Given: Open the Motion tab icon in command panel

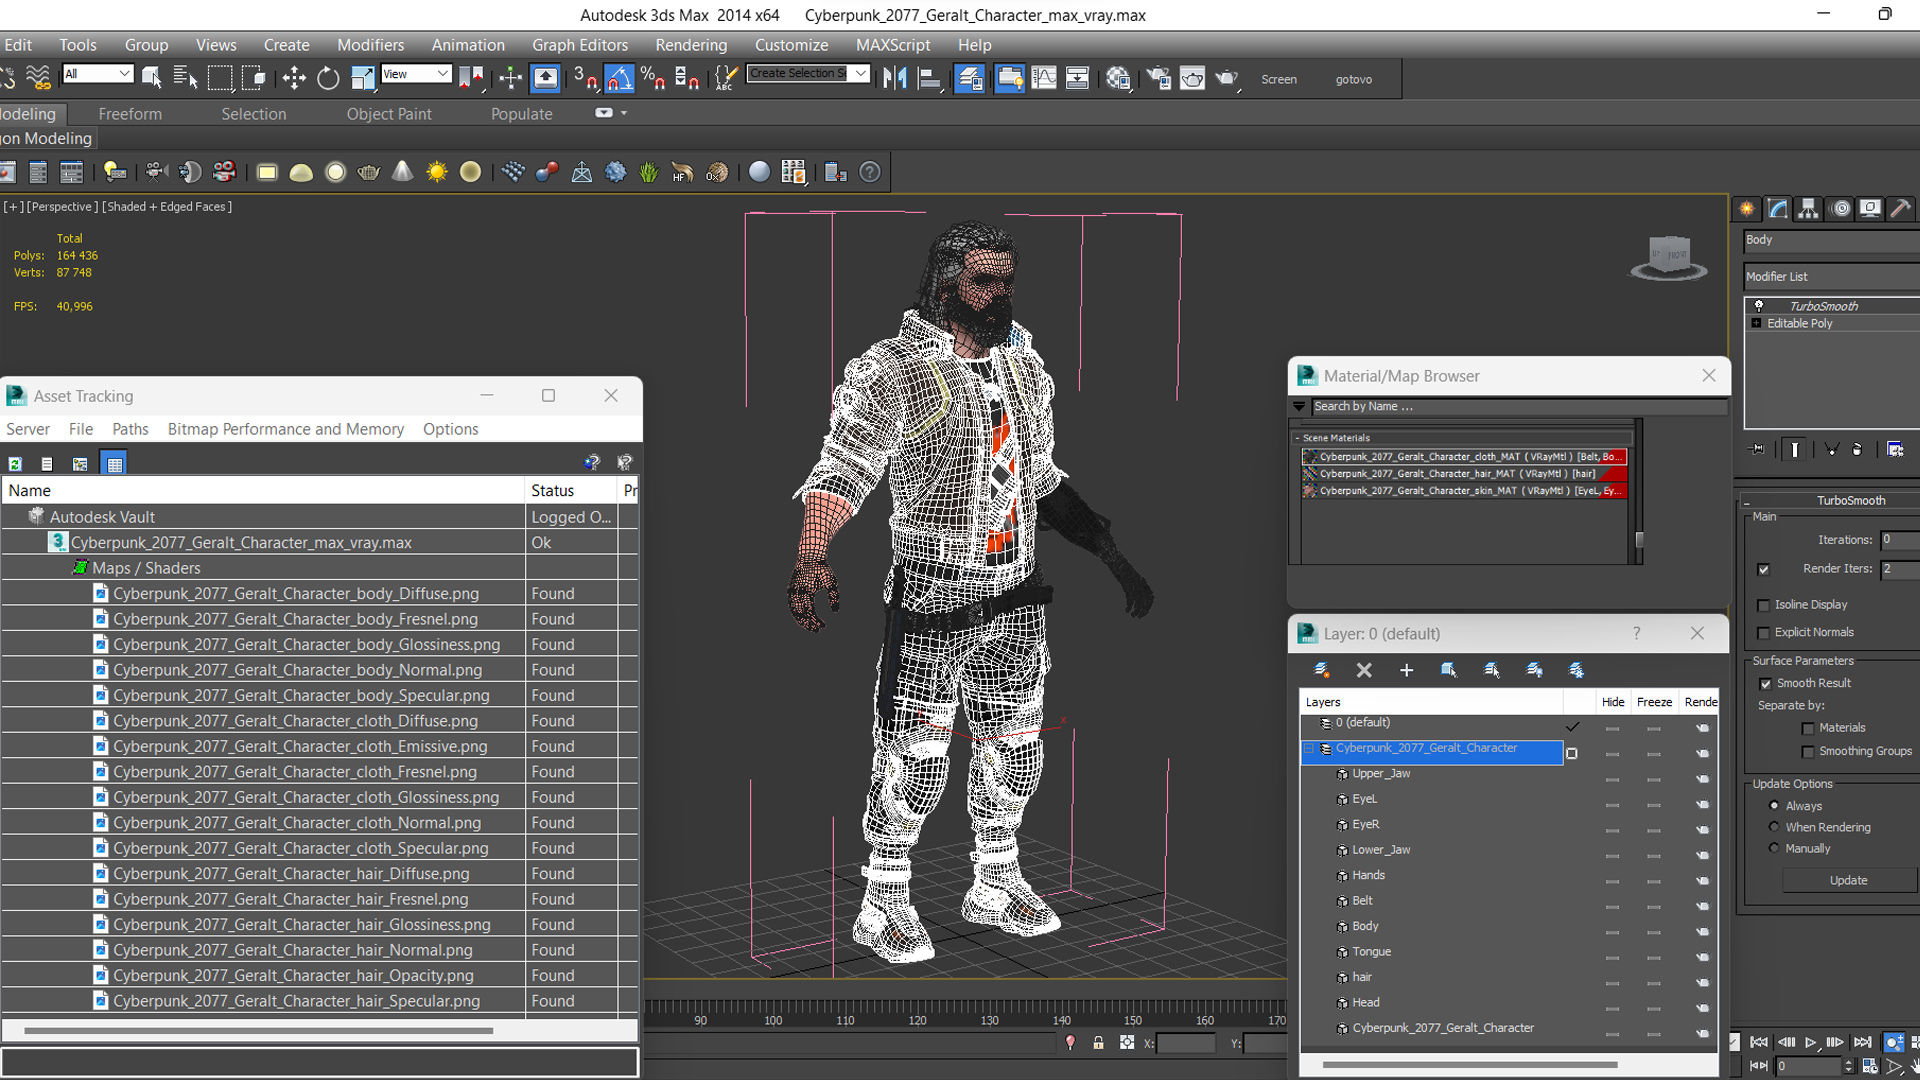Looking at the screenshot, I should 1840,208.
